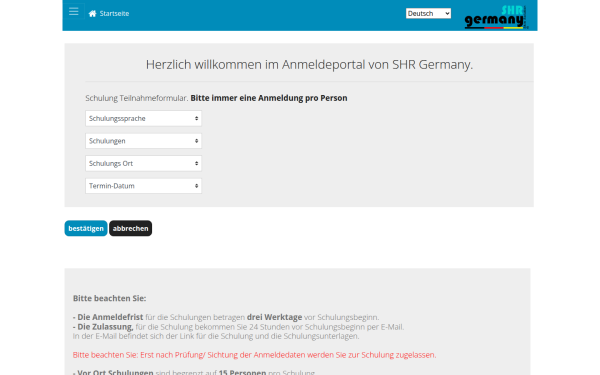The height and width of the screenshot is (375, 600).
Task: Click the SHR Germany logo
Action: (x=496, y=17)
